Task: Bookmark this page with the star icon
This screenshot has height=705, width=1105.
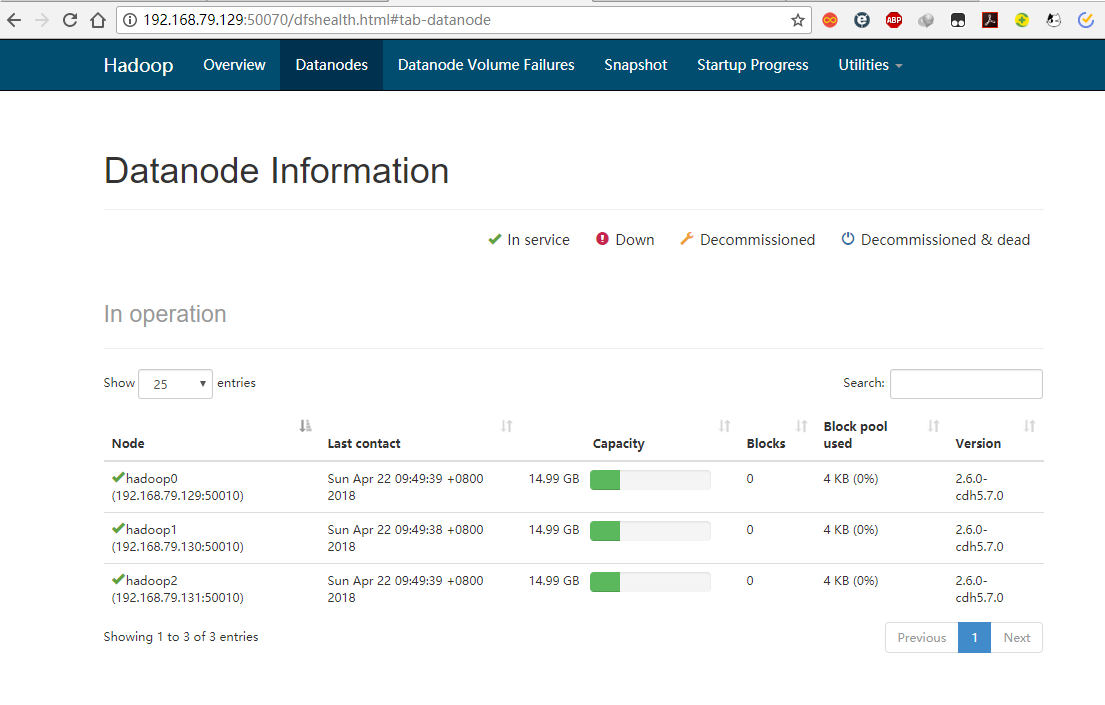Action: (797, 20)
